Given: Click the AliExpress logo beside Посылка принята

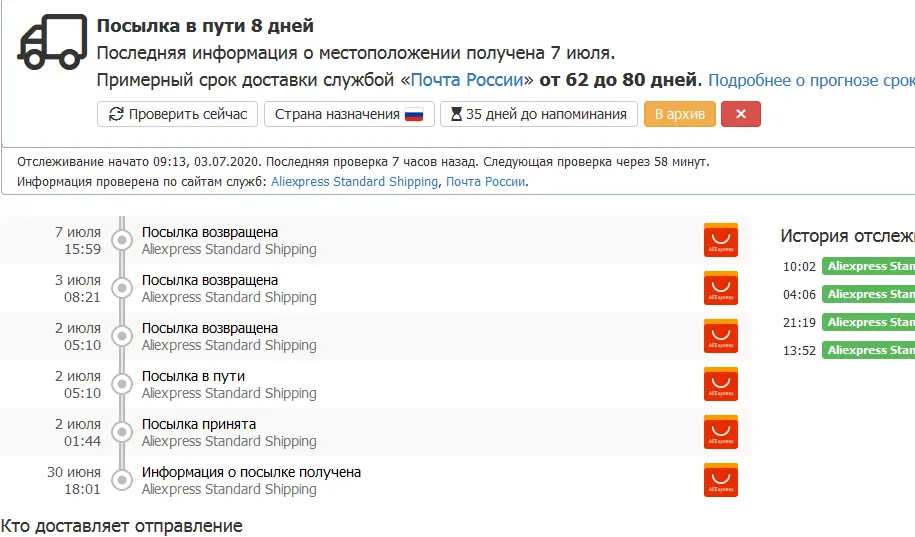Looking at the screenshot, I should tap(721, 432).
